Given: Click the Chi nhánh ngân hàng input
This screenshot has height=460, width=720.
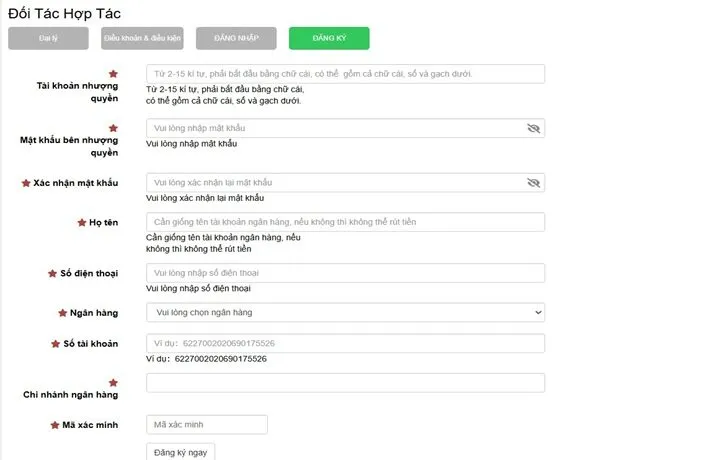Looking at the screenshot, I should click(x=345, y=383).
